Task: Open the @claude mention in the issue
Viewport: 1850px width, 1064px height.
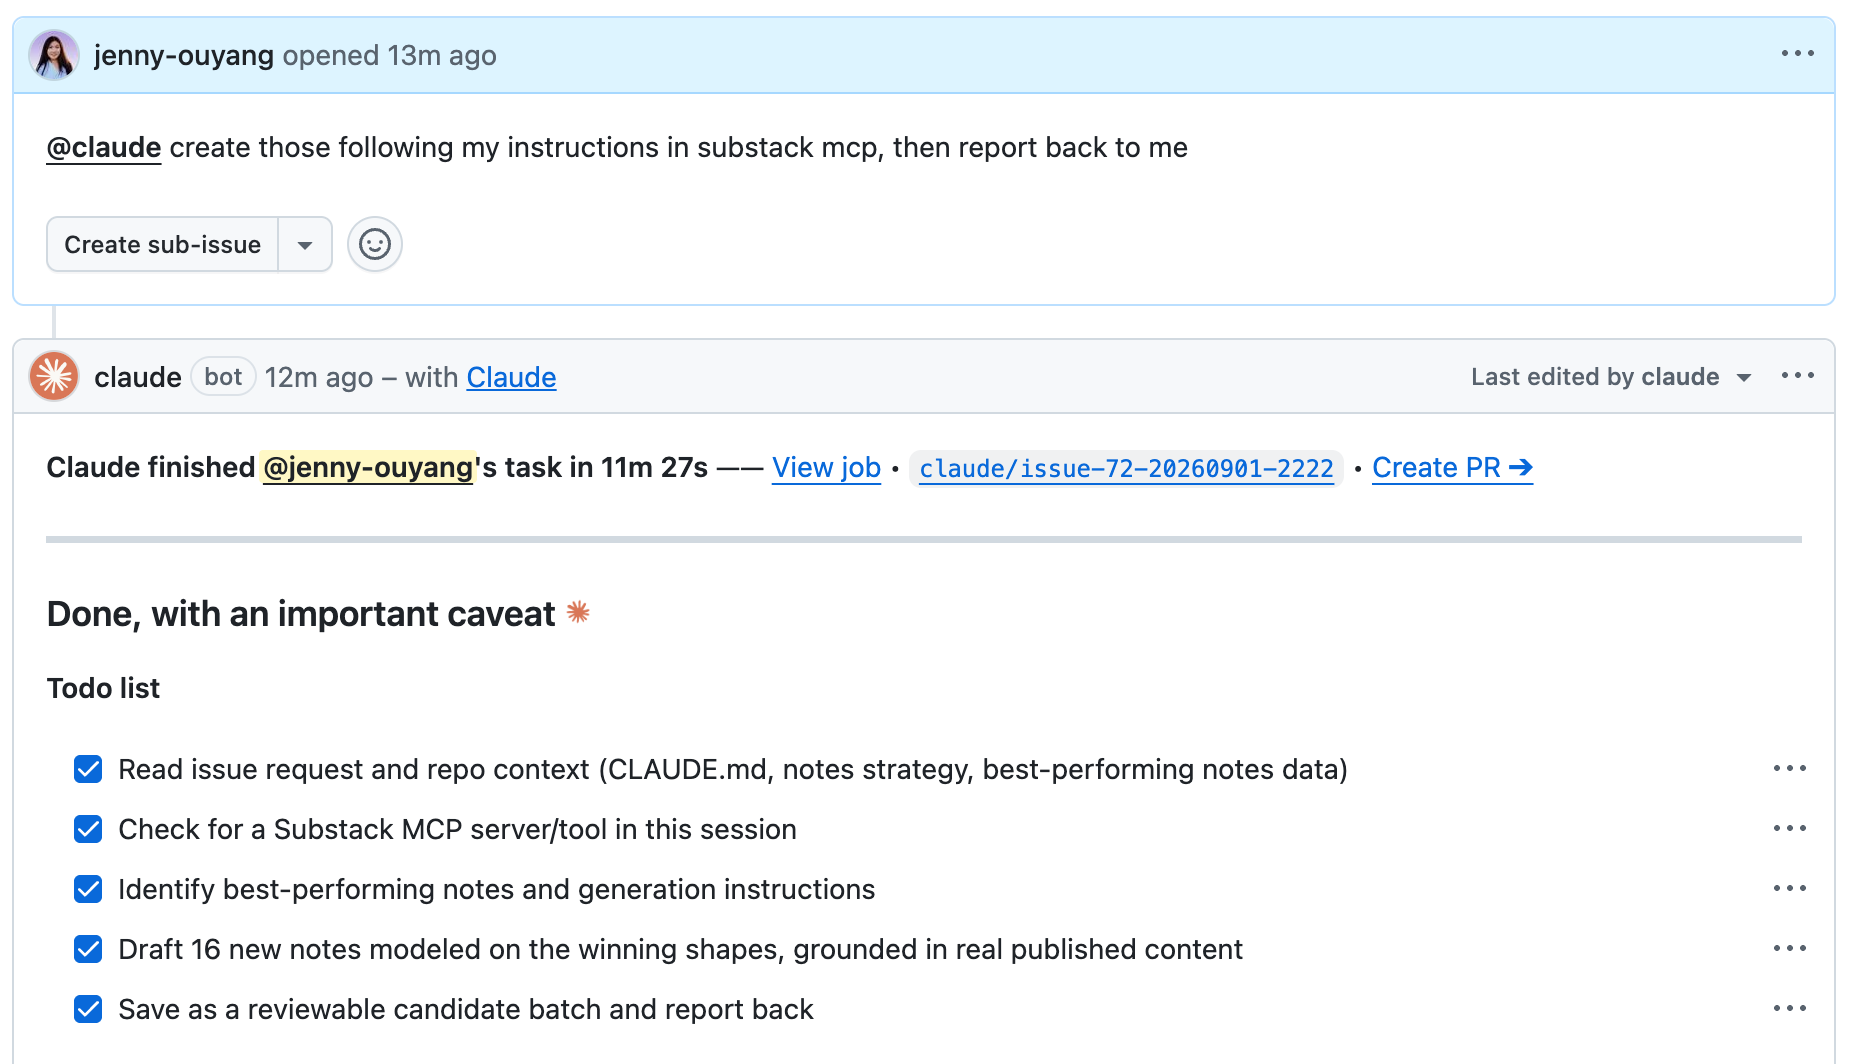Action: [104, 148]
